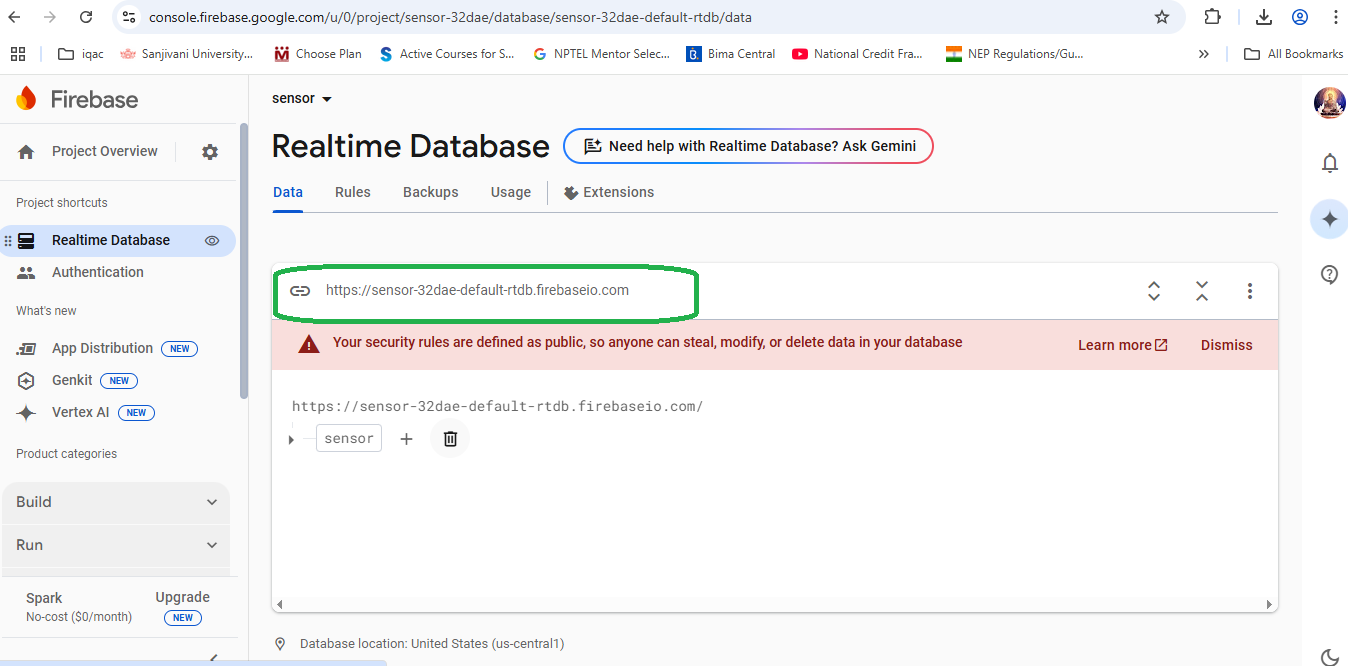This screenshot has width=1348, height=666.
Task: Bookmark page with star icon
Action: (1162, 17)
